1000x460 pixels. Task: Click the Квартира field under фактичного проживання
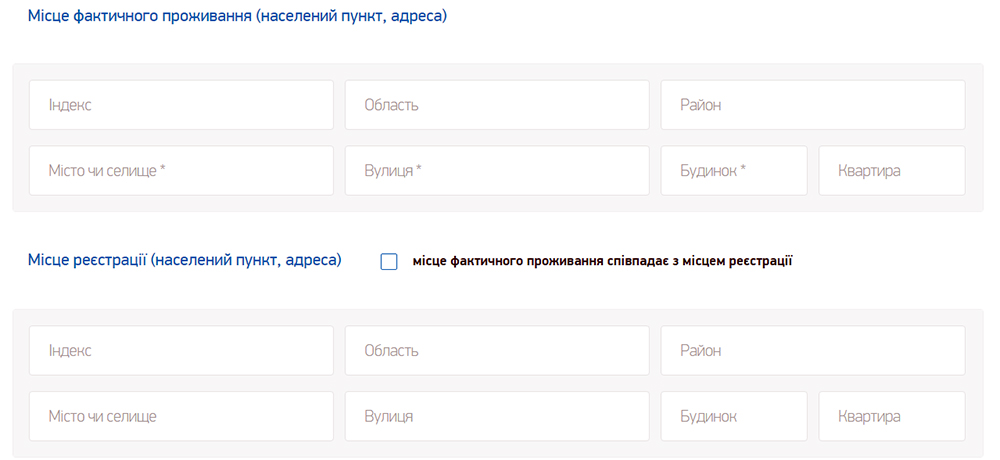(x=892, y=170)
